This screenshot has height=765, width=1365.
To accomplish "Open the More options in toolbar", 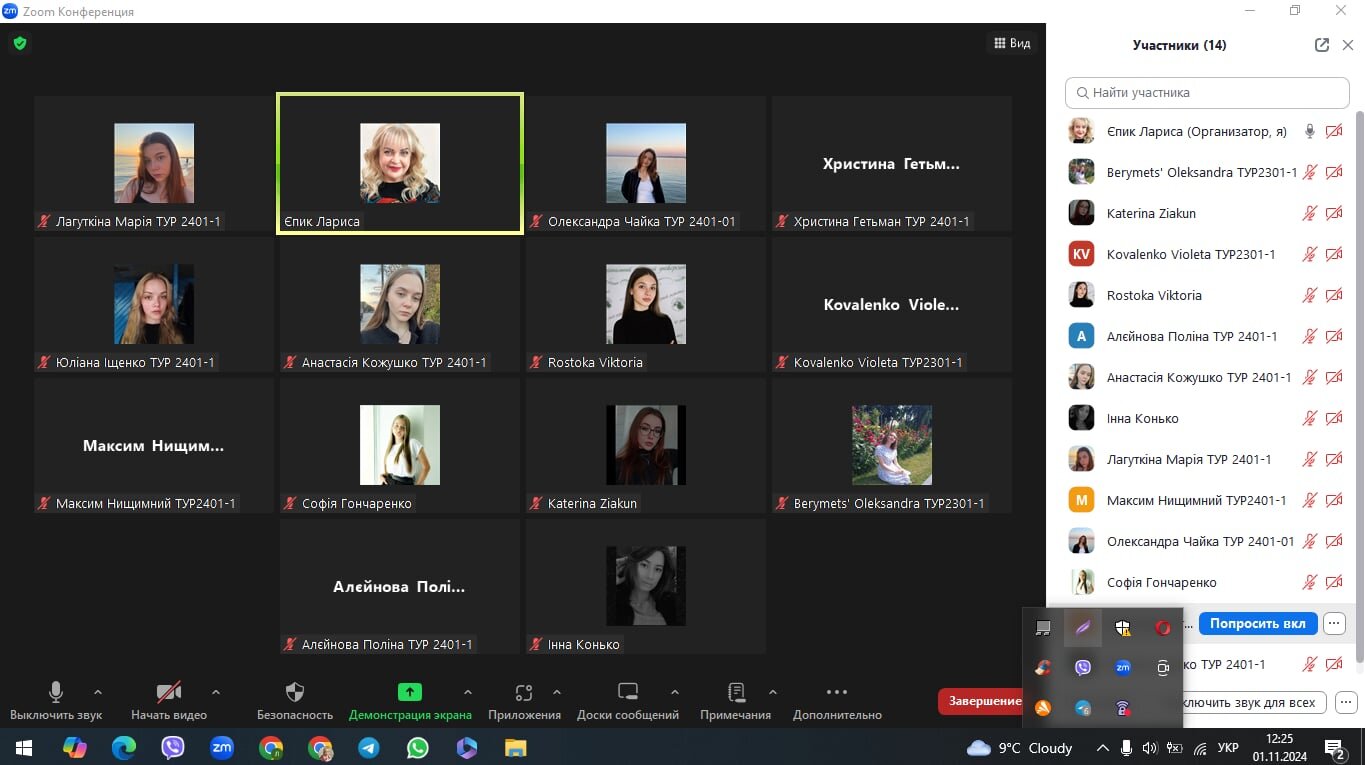I will [836, 692].
